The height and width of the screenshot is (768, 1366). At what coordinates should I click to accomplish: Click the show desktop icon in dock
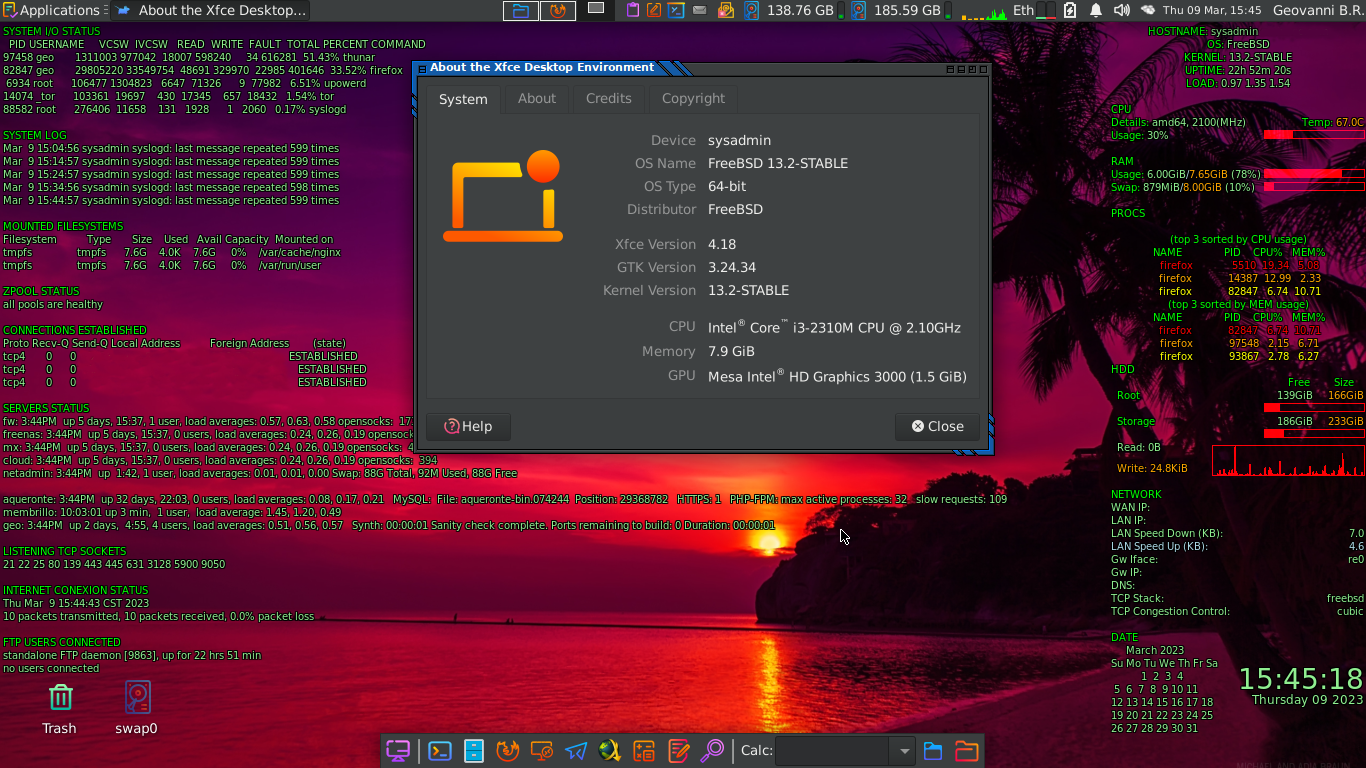(x=398, y=751)
